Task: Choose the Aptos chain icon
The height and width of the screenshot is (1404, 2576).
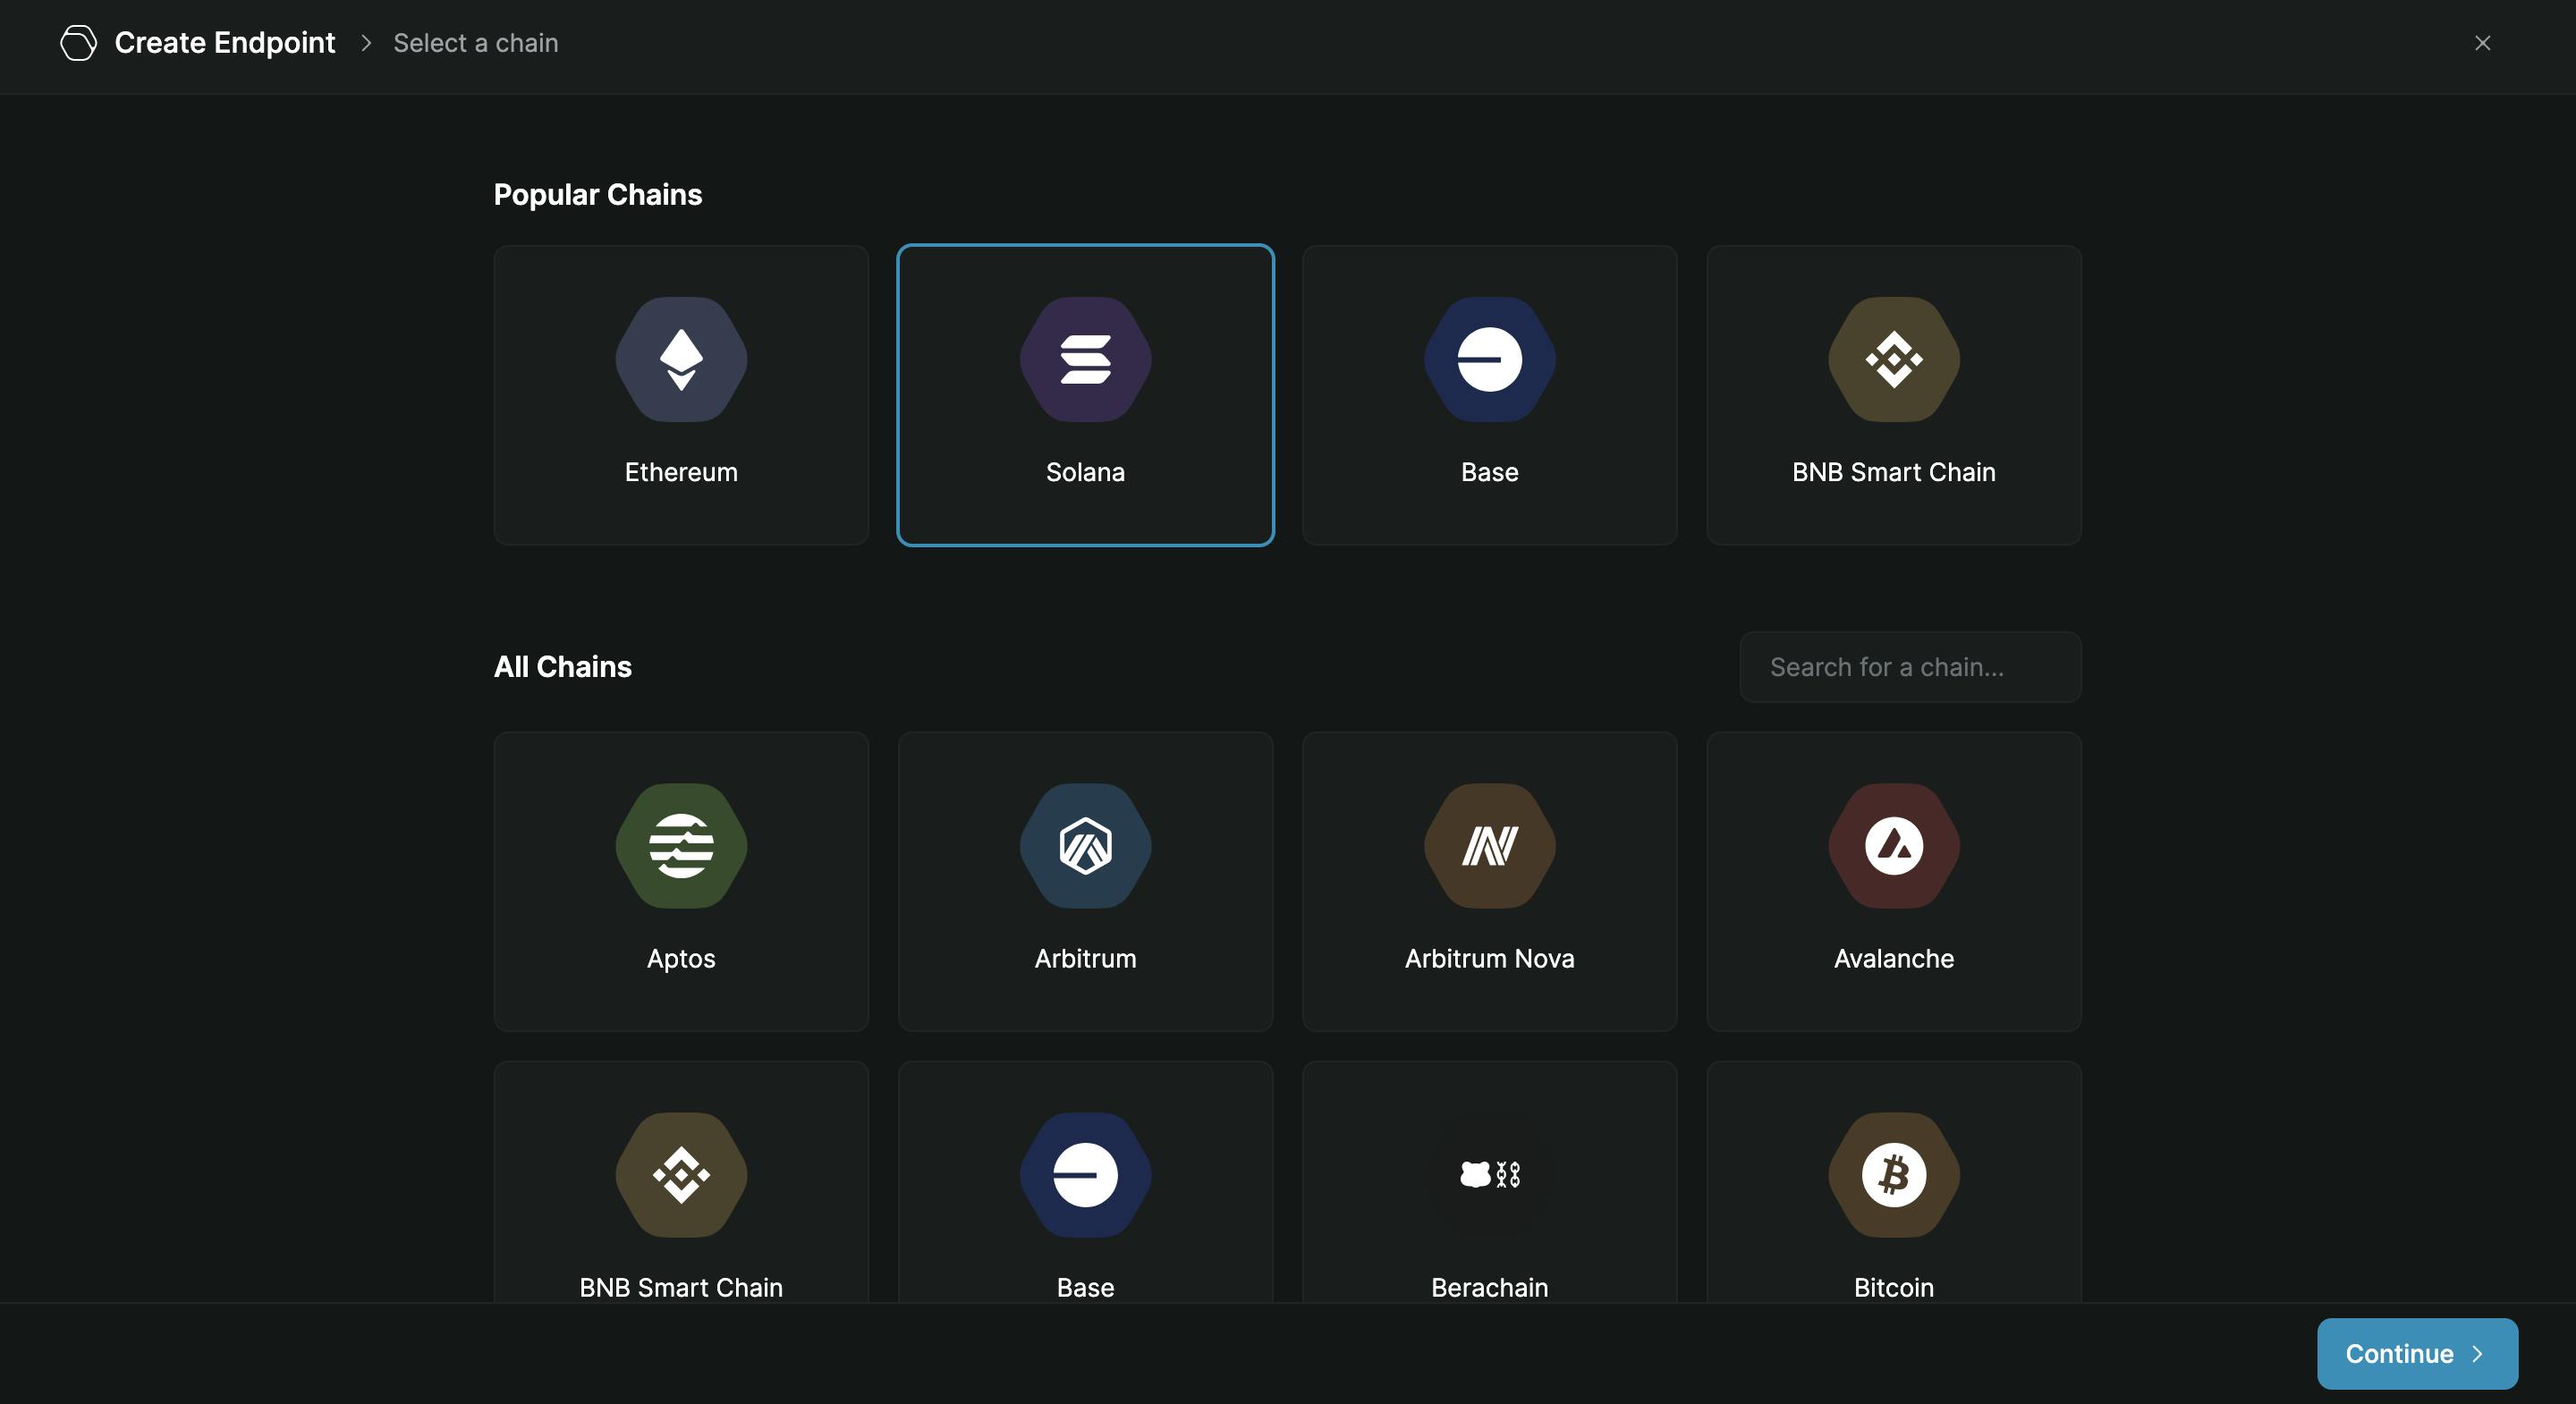Action: [x=681, y=846]
